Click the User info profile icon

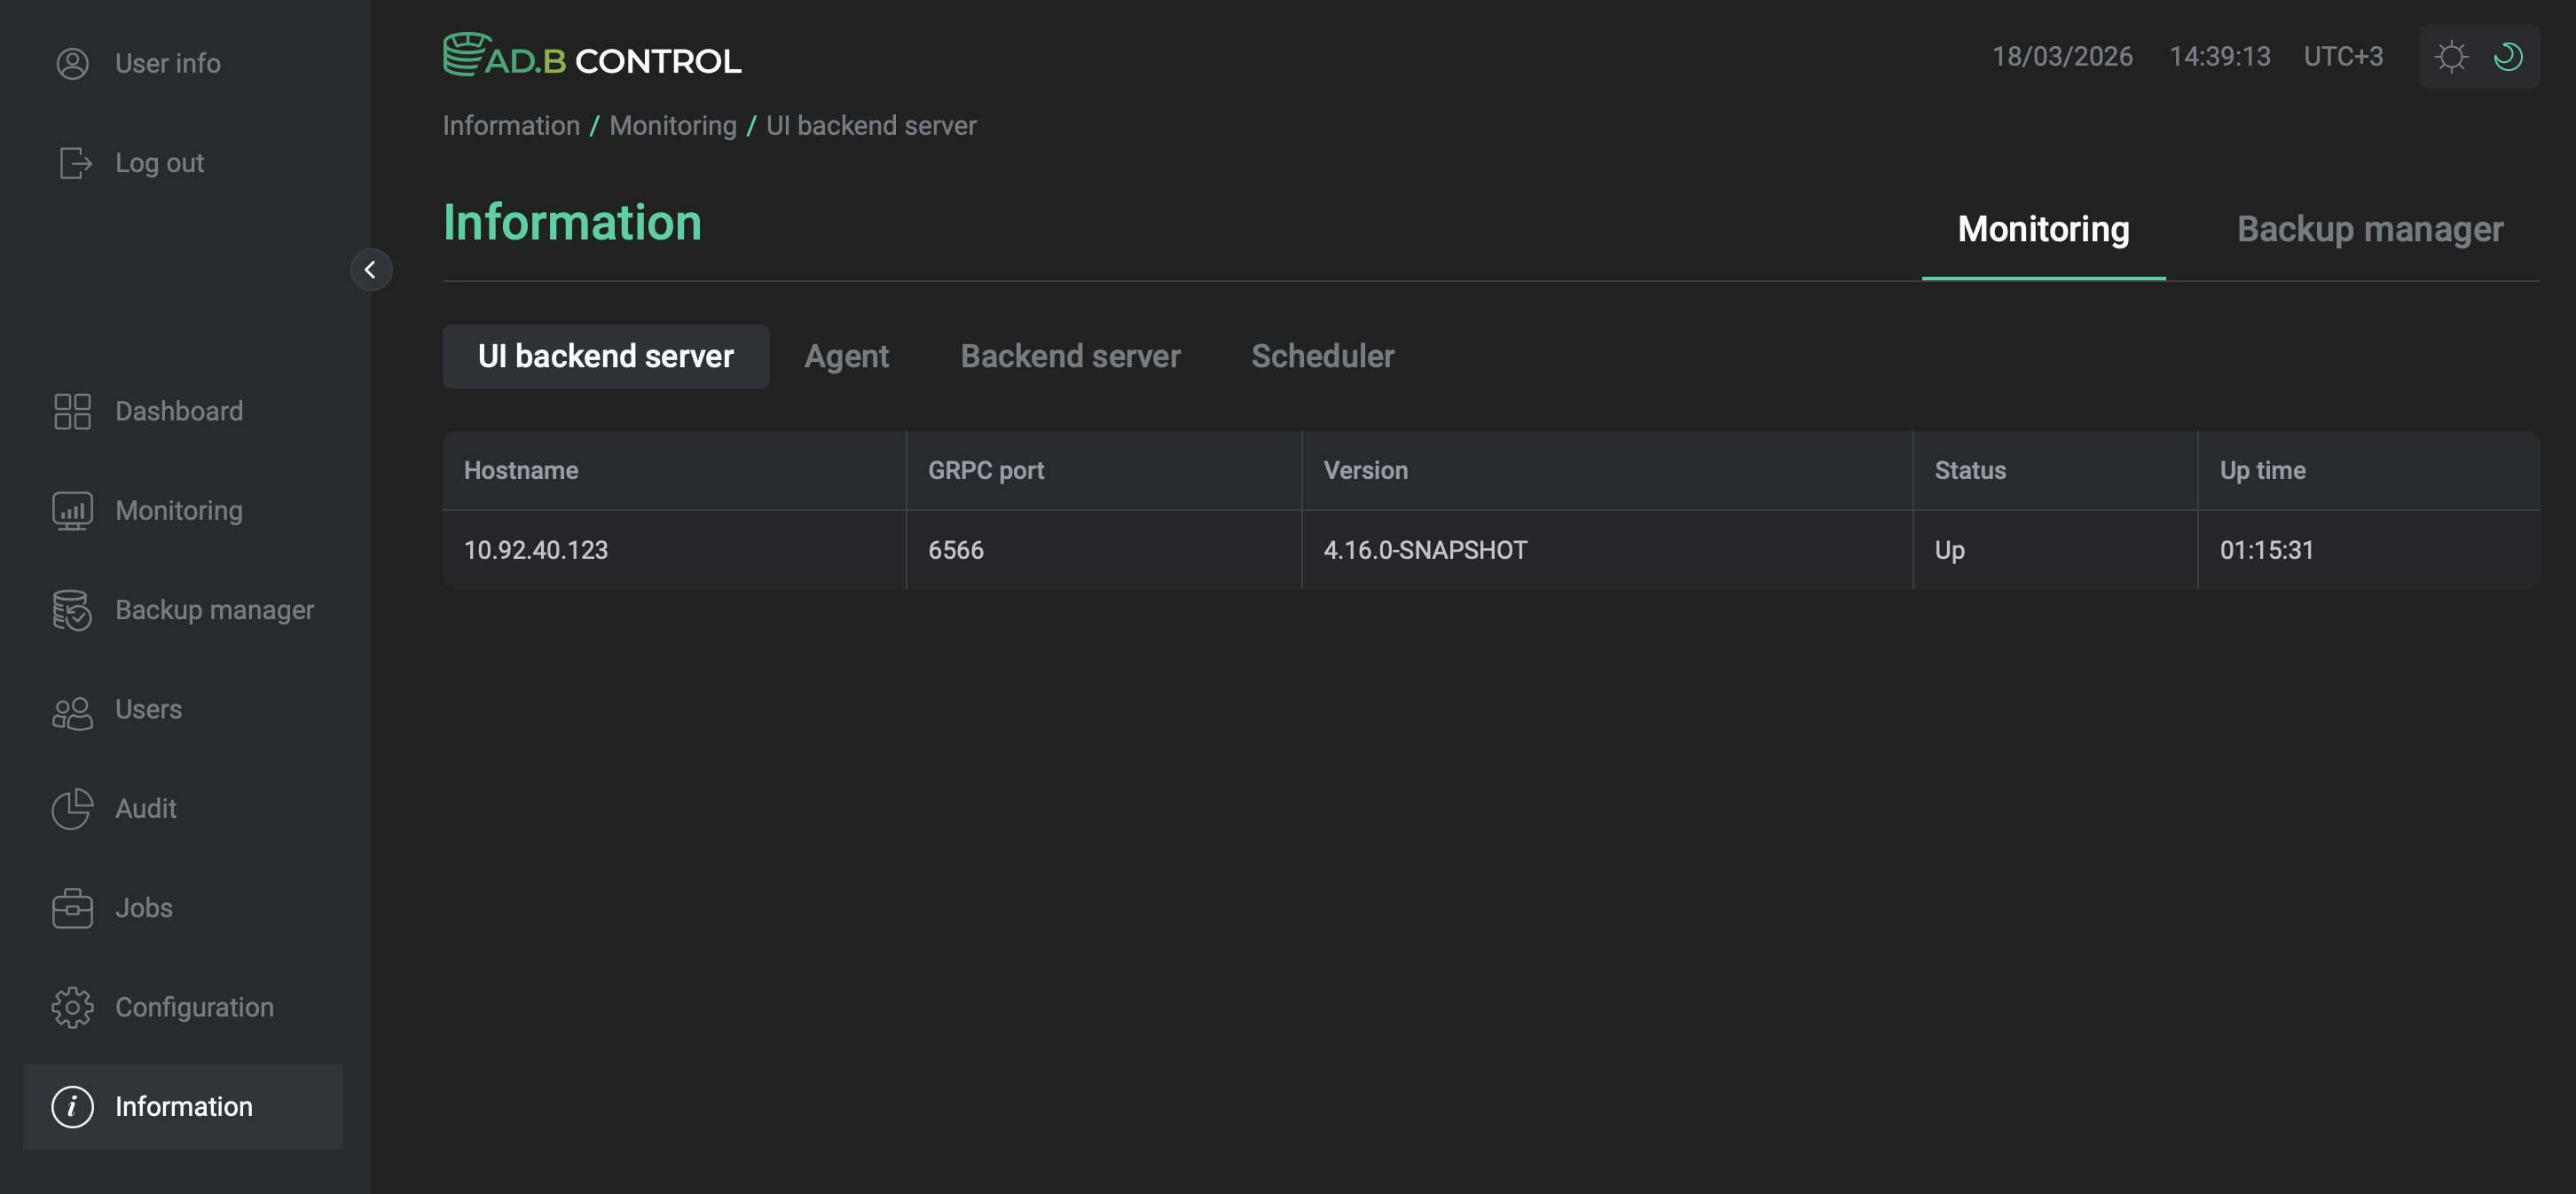coord(71,63)
